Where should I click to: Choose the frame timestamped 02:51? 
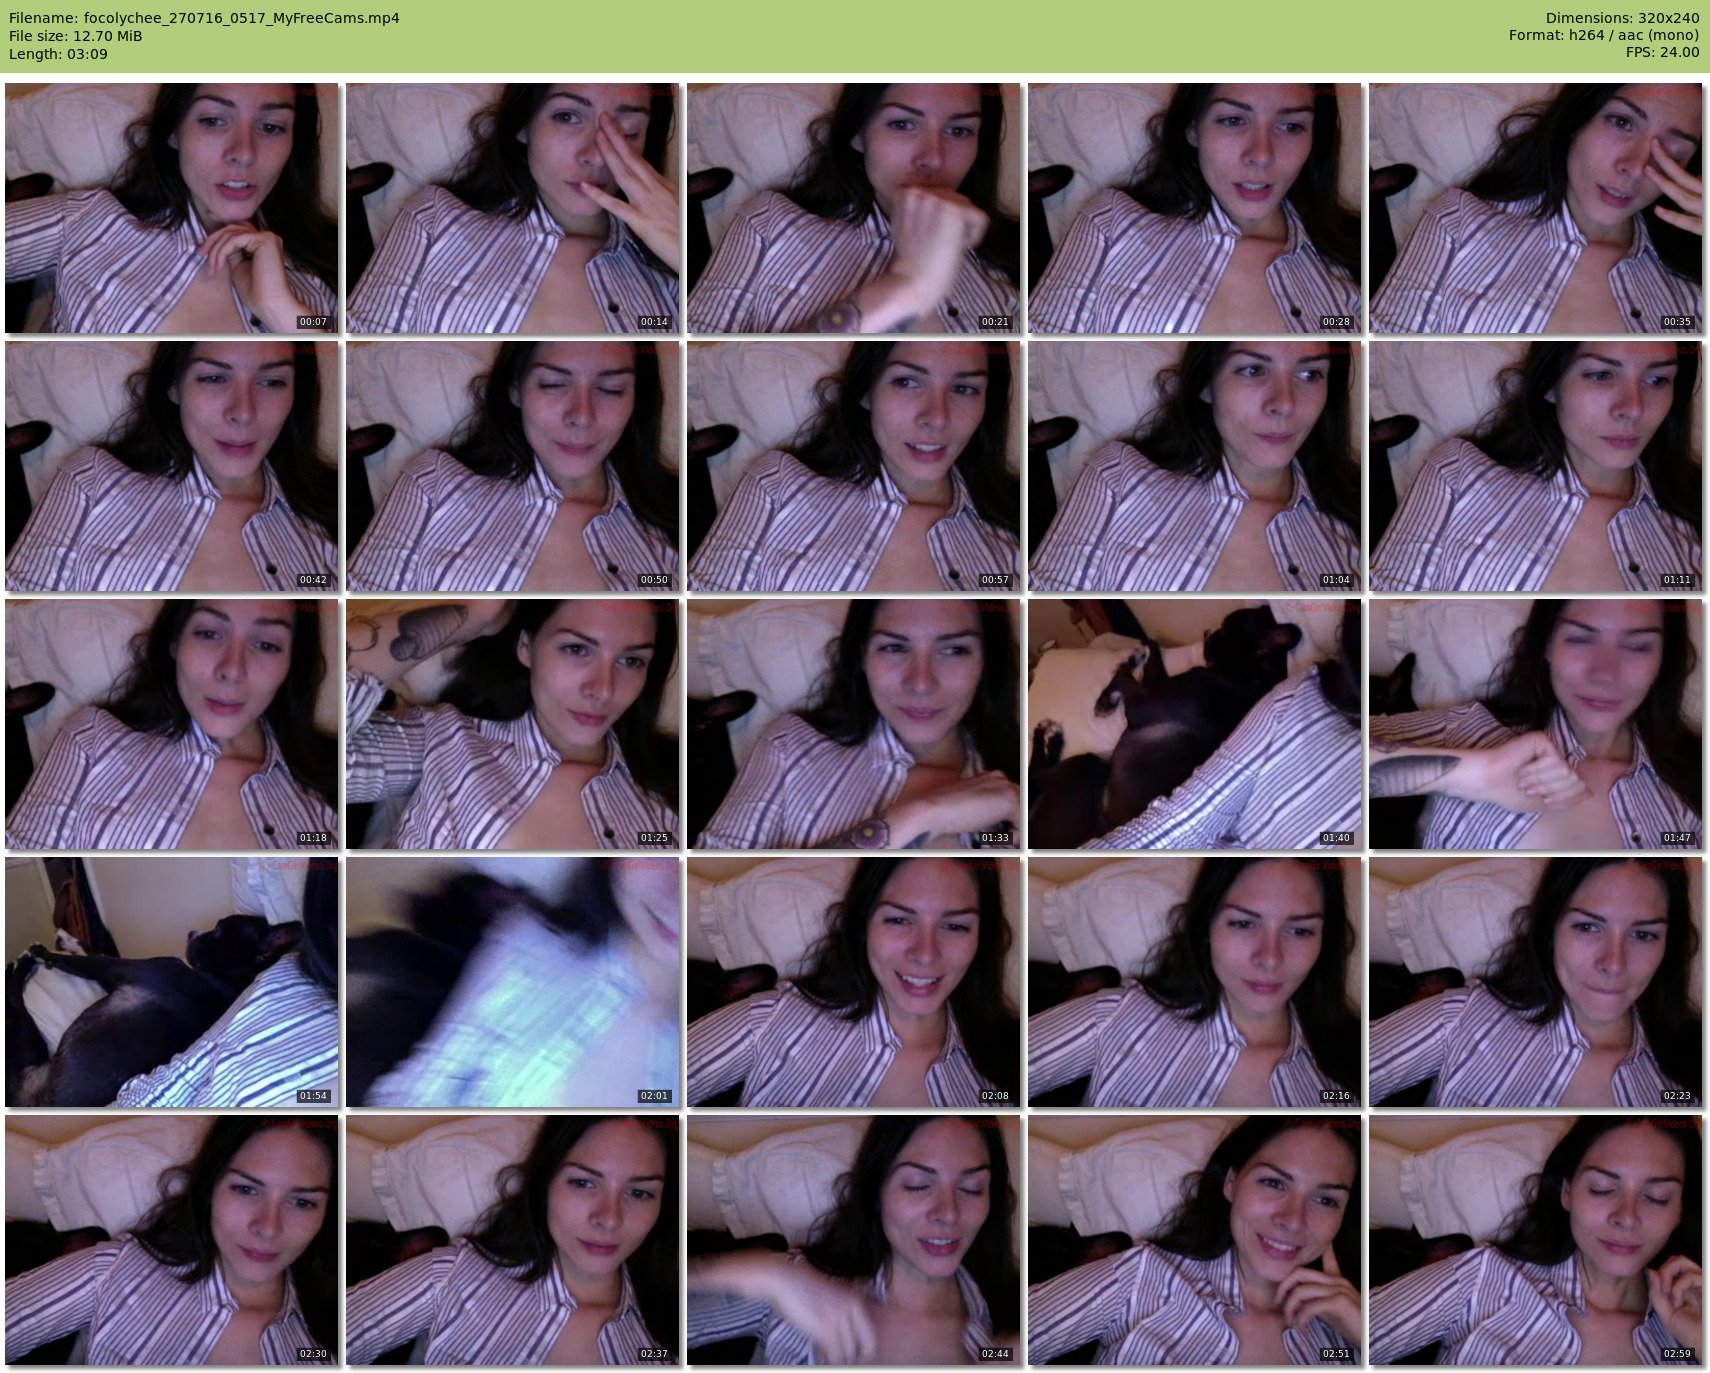(1195, 1240)
